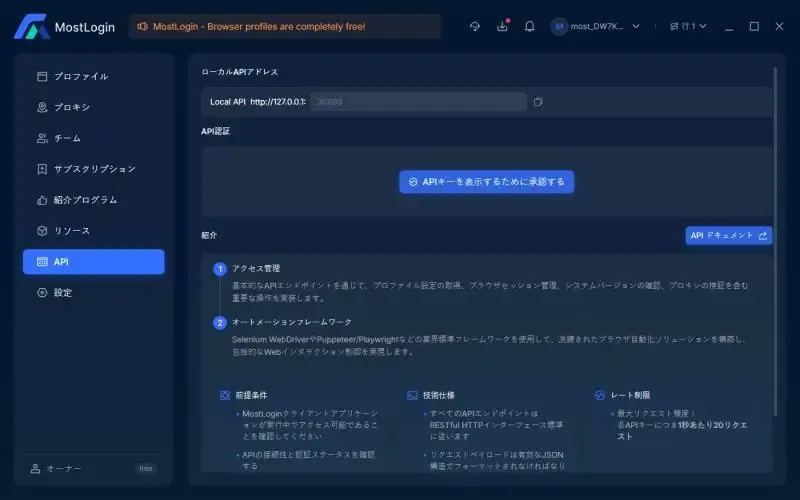
Task: Click the user avatar M icon
Action: [559, 27]
